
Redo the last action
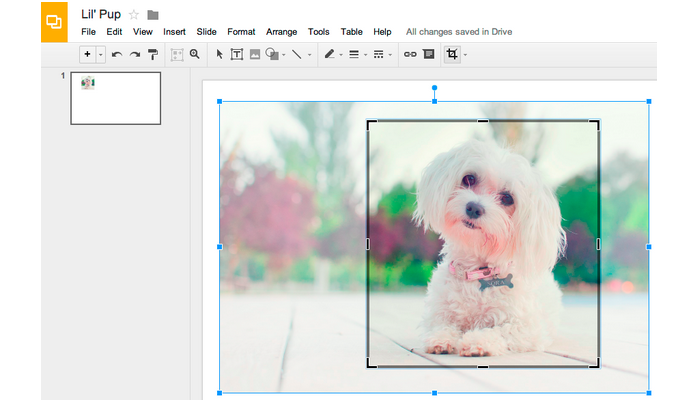(x=135, y=55)
